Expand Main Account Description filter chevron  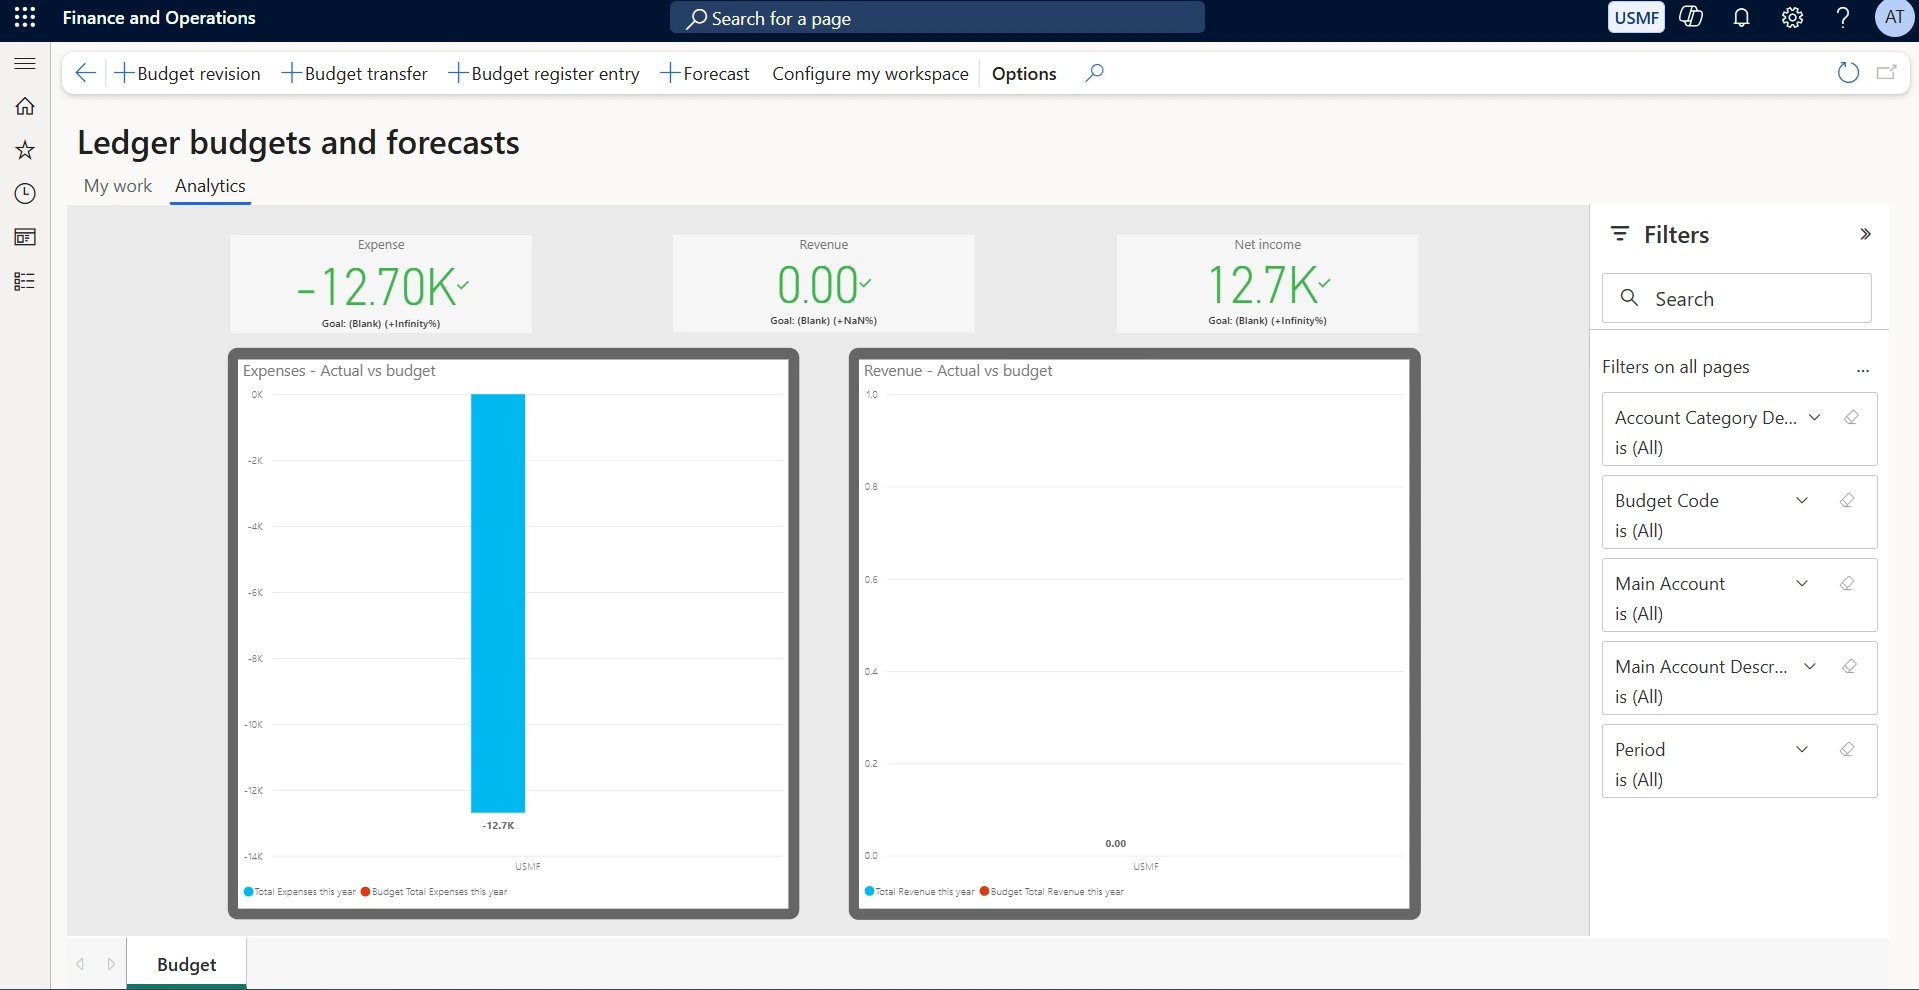coord(1810,667)
